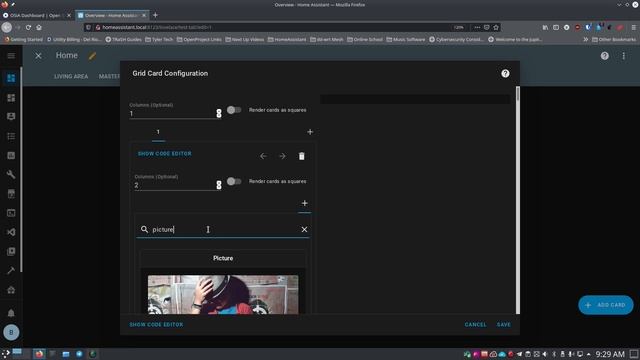Open notifications bell in sidebar
The image size is (640, 360).
click(x=11, y=313)
